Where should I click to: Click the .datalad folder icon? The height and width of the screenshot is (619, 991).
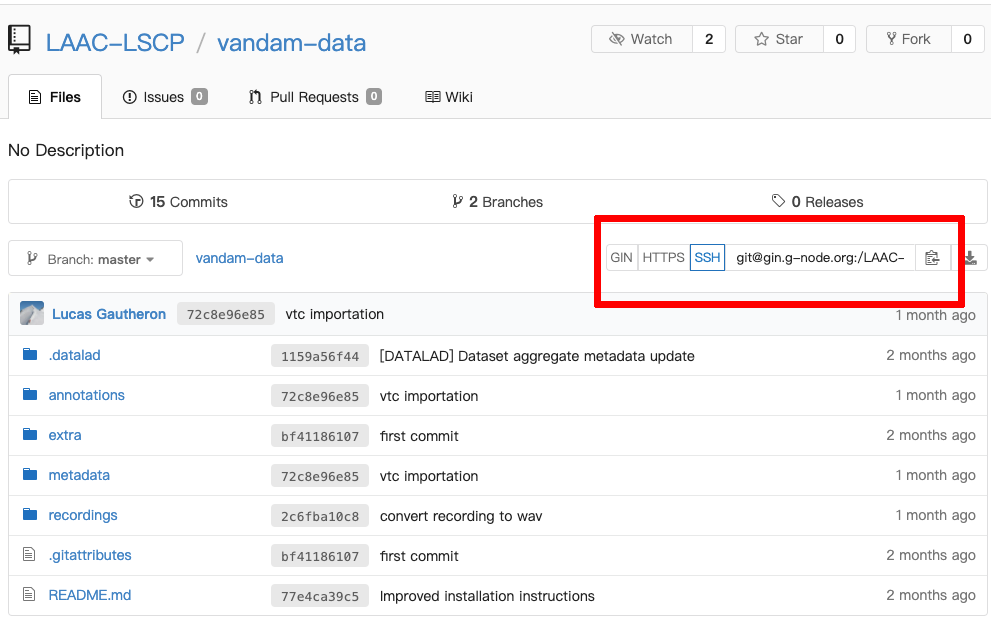tap(30, 354)
